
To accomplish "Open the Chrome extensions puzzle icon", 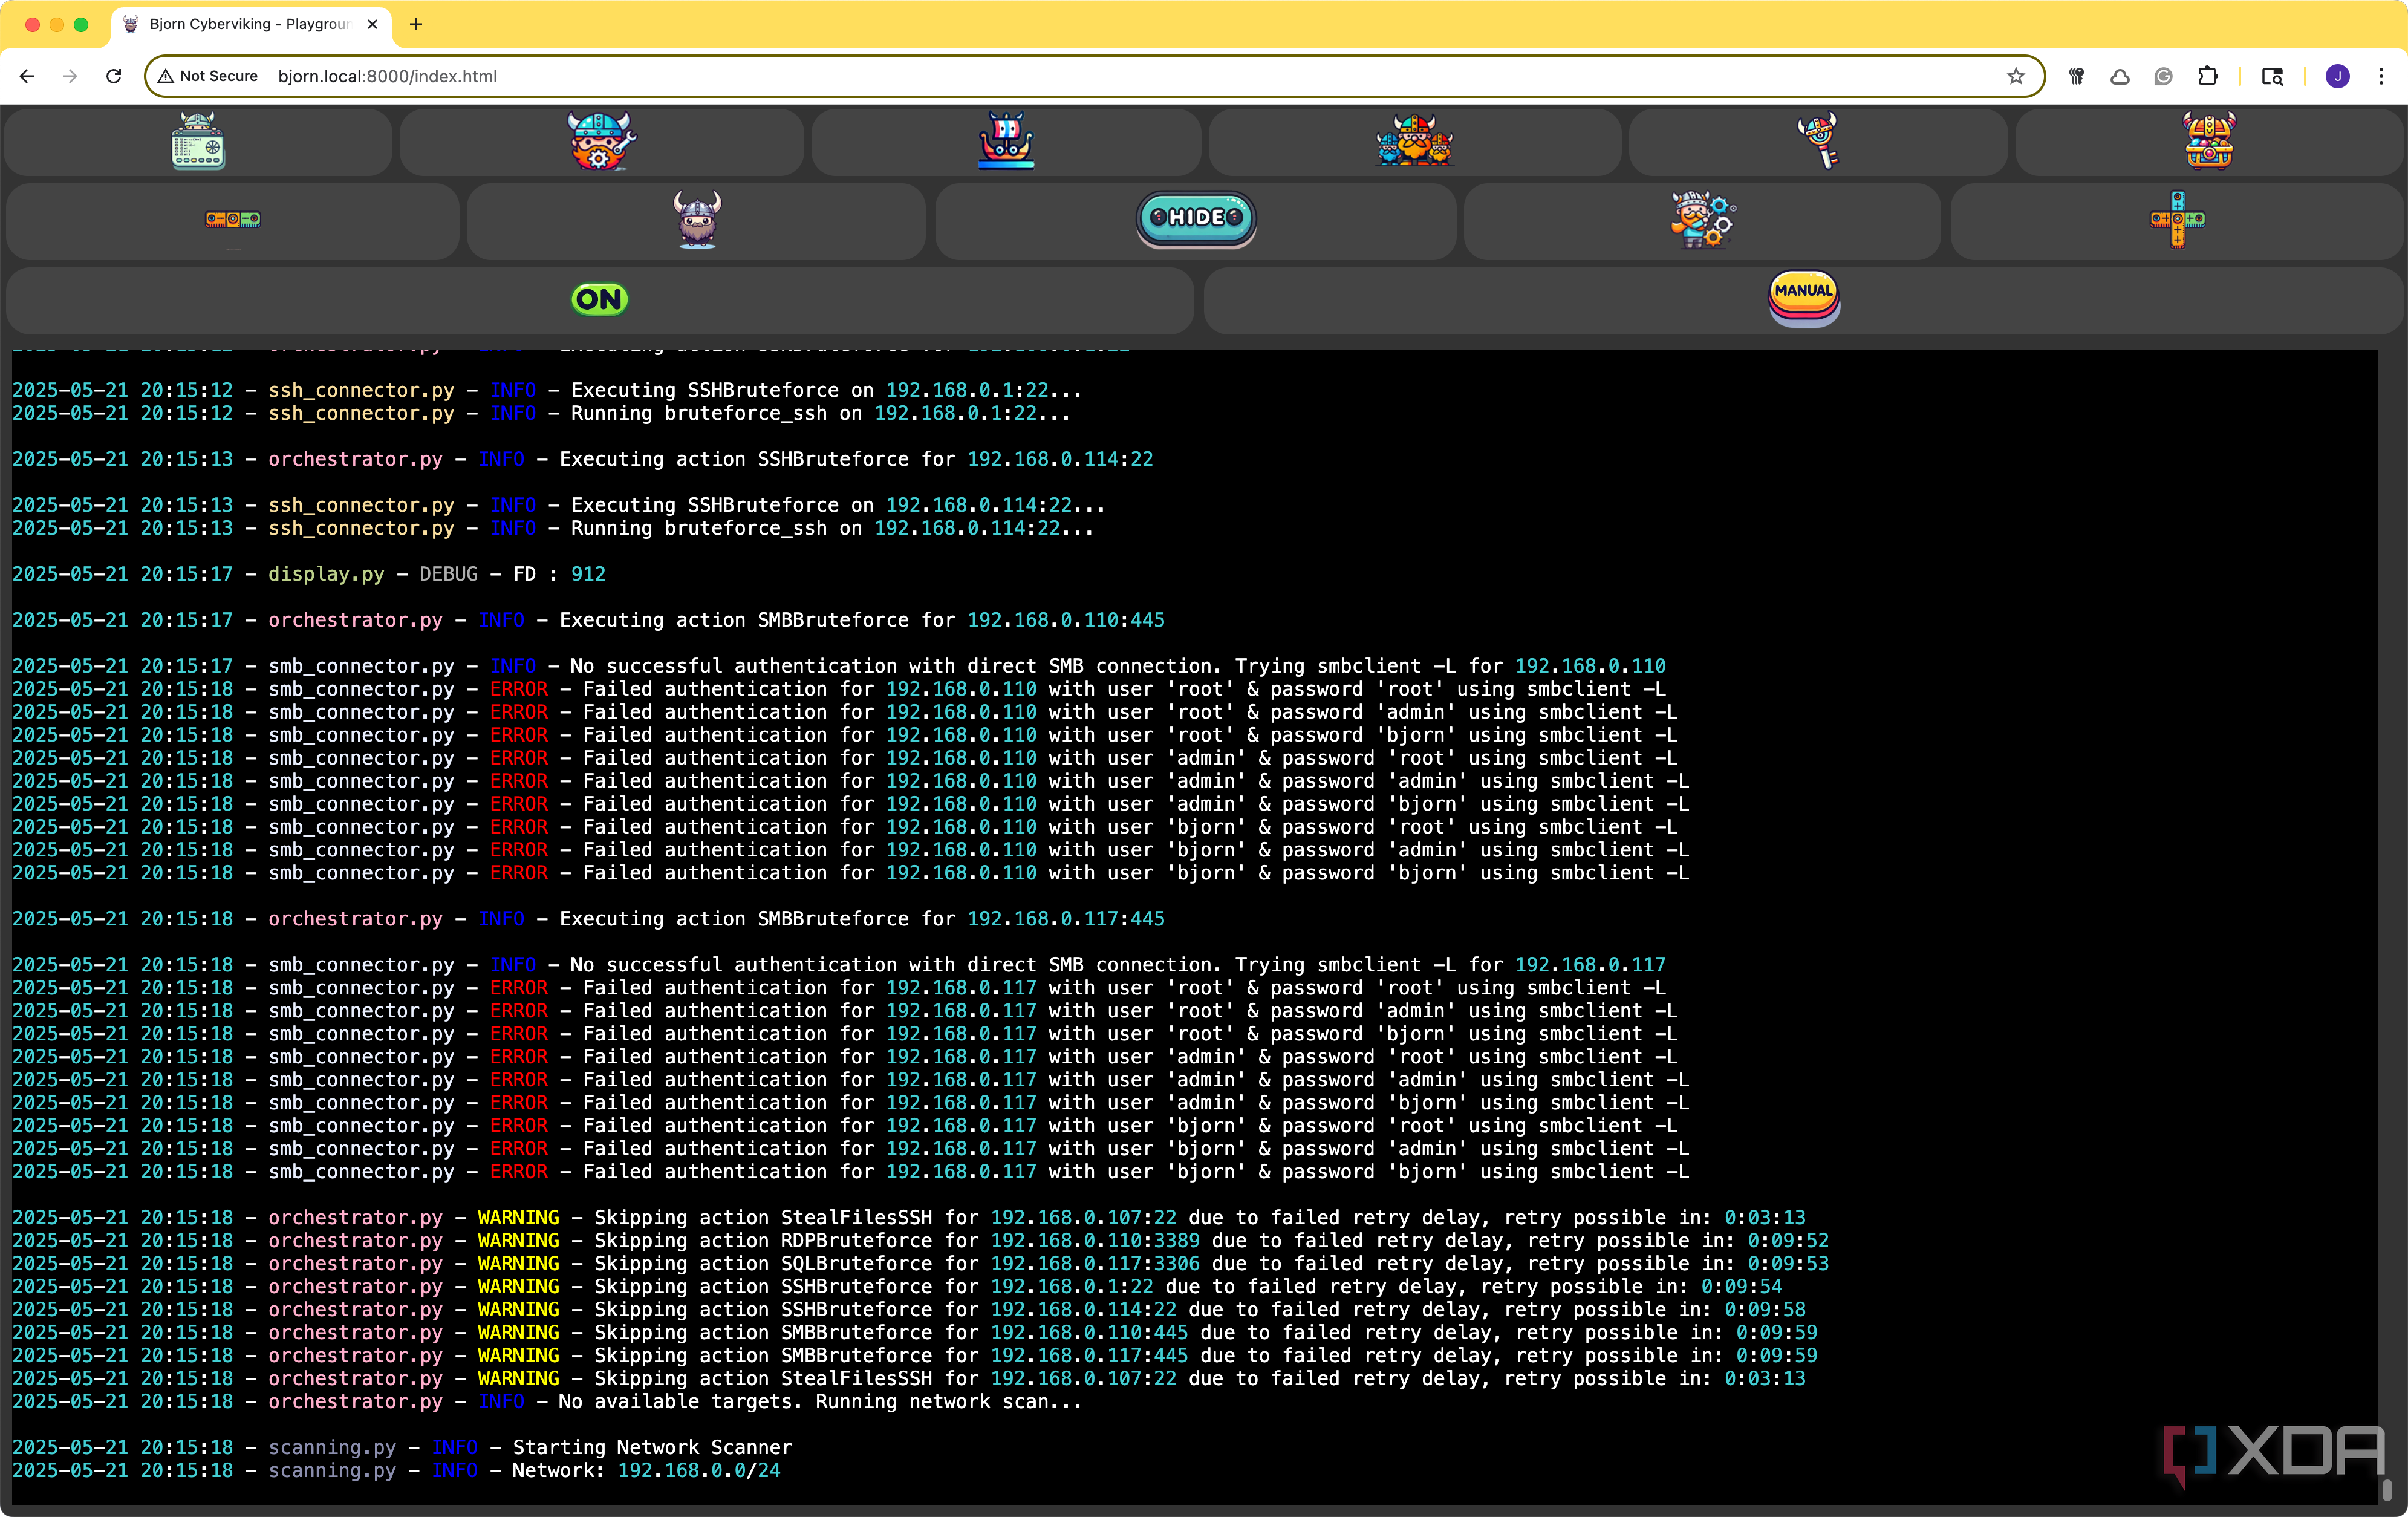I will pyautogui.click(x=2208, y=76).
